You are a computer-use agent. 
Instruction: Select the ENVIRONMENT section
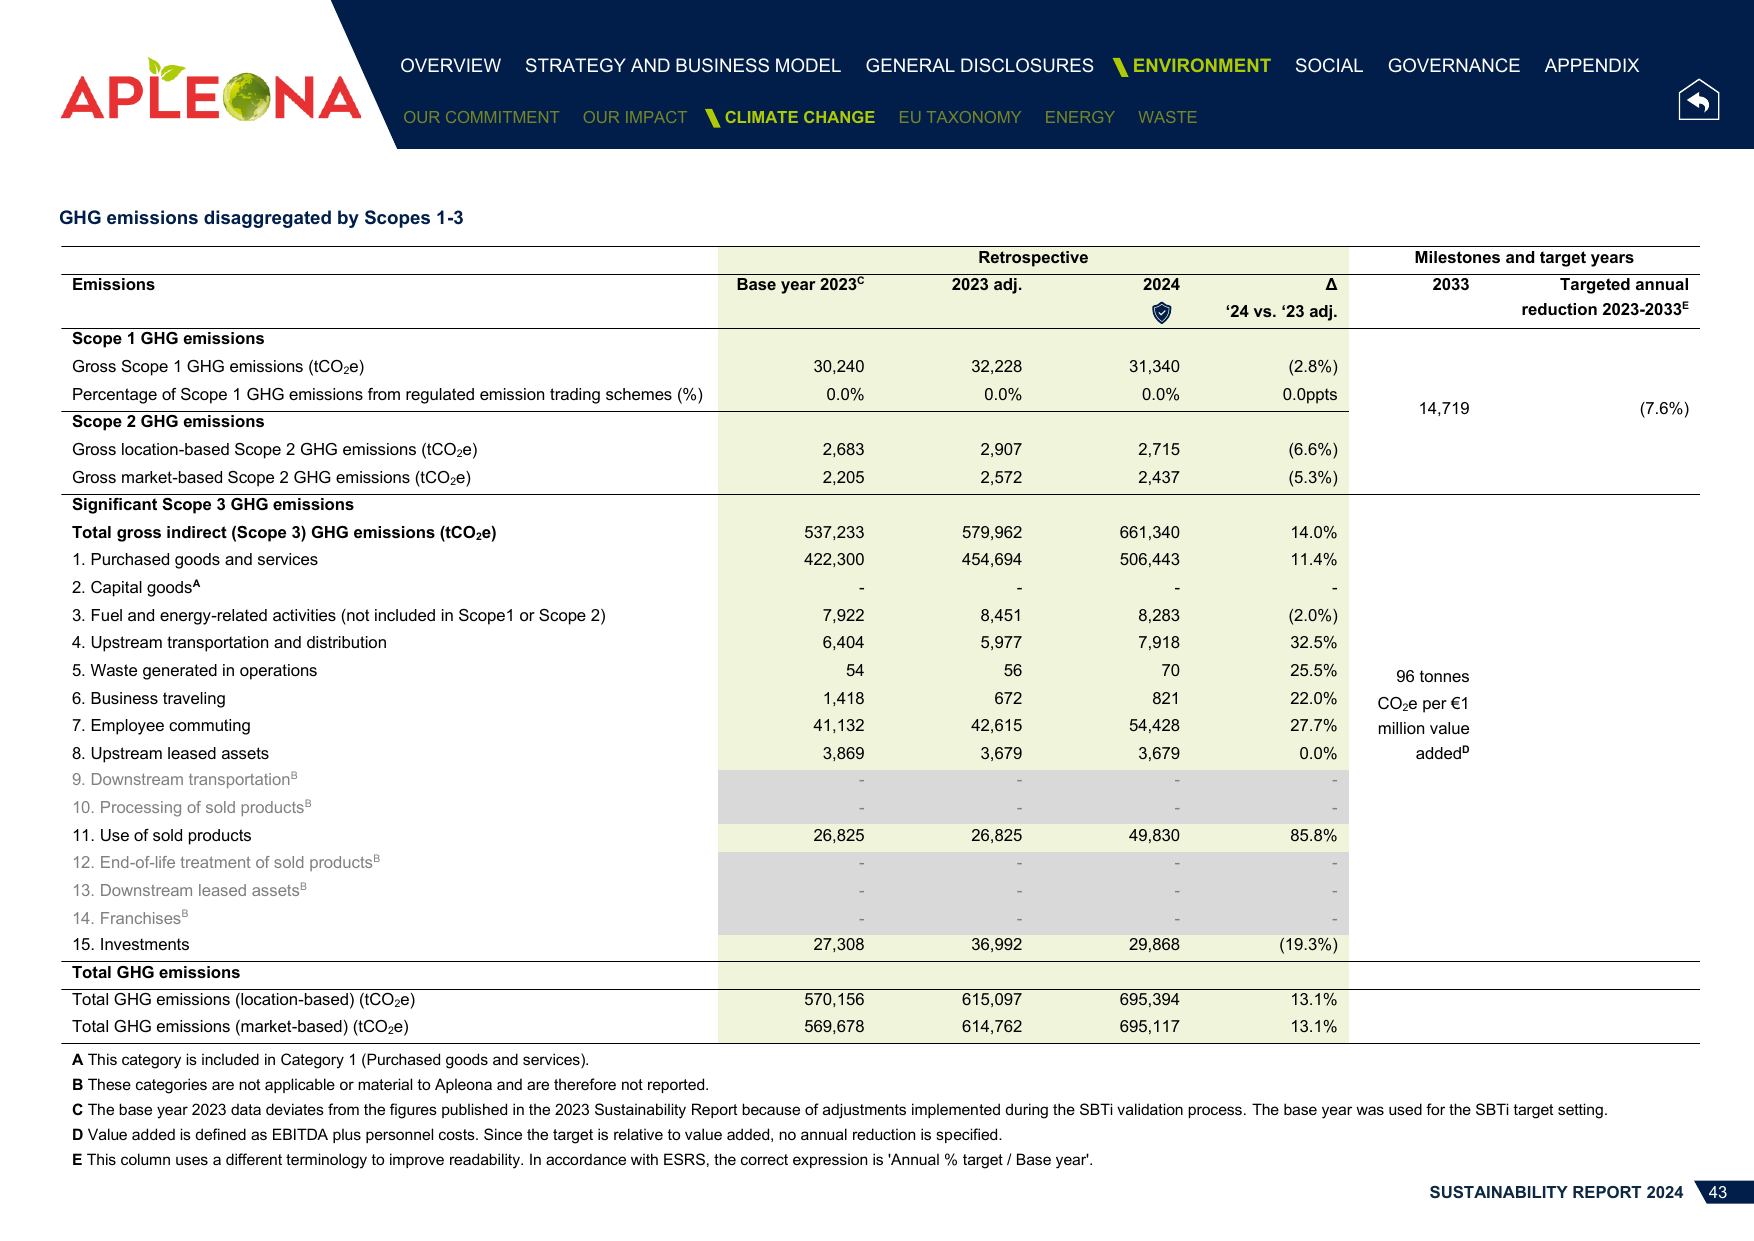[1201, 65]
